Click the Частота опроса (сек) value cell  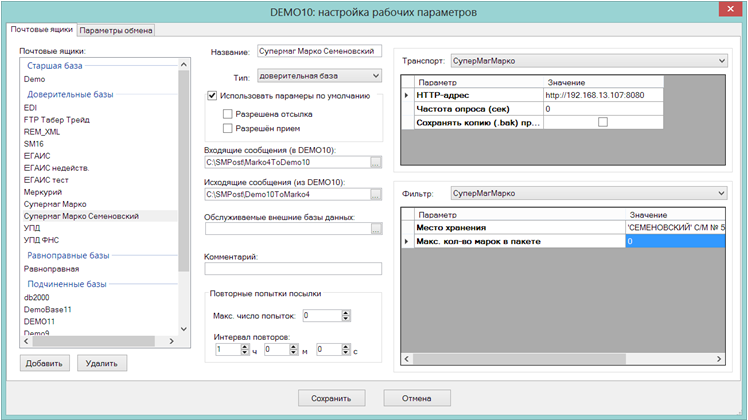603,109
